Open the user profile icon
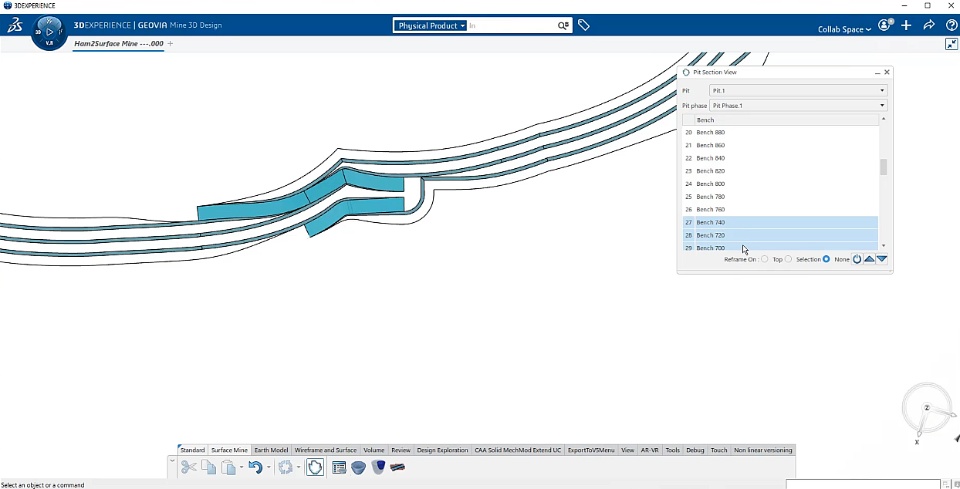960x489 pixels. 885,25
